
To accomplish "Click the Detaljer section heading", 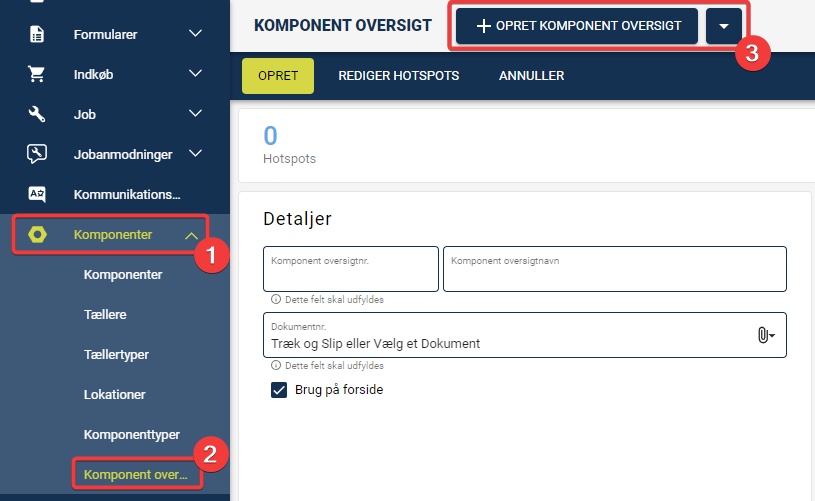I will coord(297,219).
